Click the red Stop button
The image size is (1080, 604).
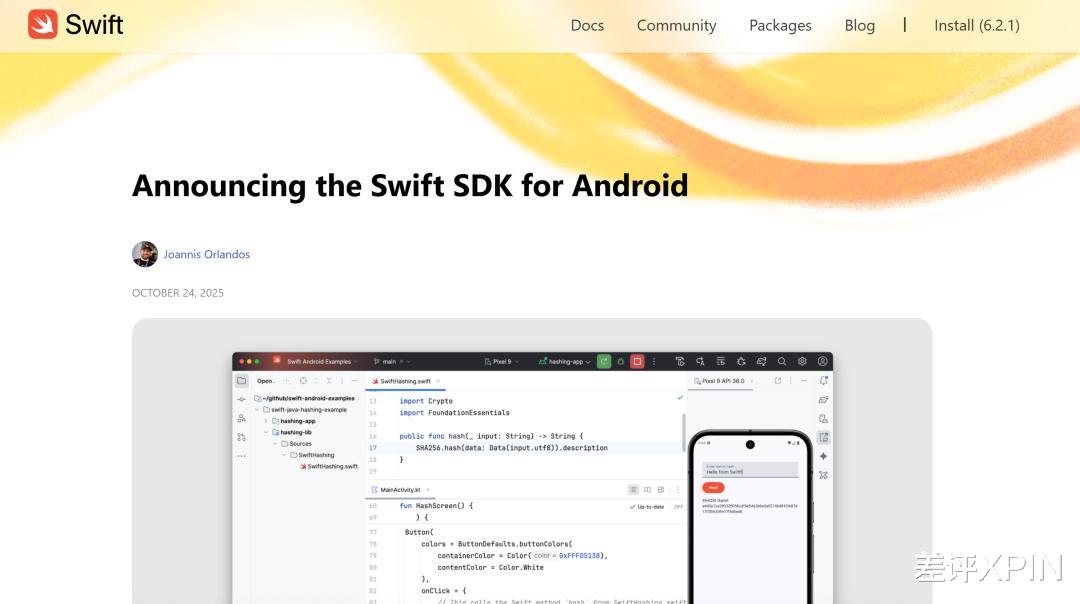(637, 361)
